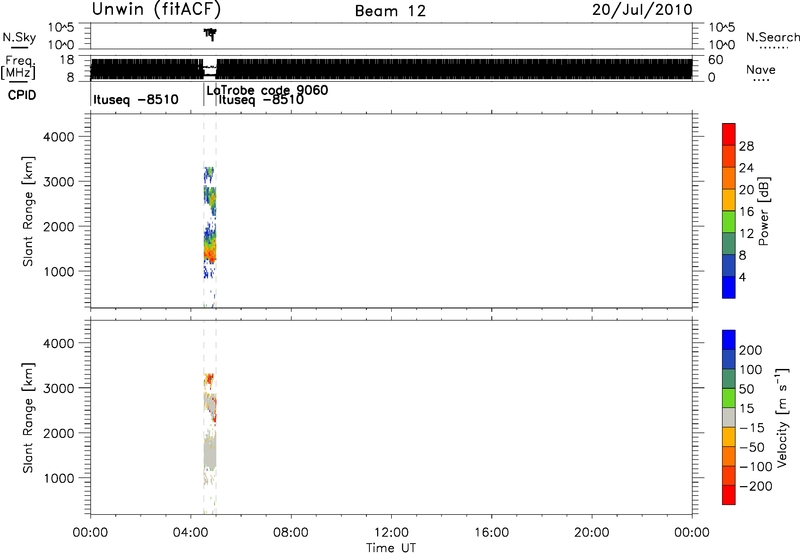The height and width of the screenshot is (554, 800).
Task: Click the date '20/Jul/2010'
Action: tap(642, 10)
